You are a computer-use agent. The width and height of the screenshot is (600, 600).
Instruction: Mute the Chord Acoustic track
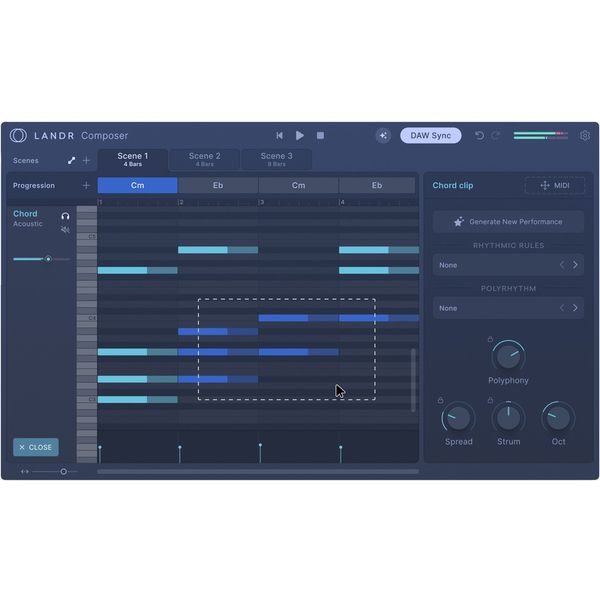[65, 230]
